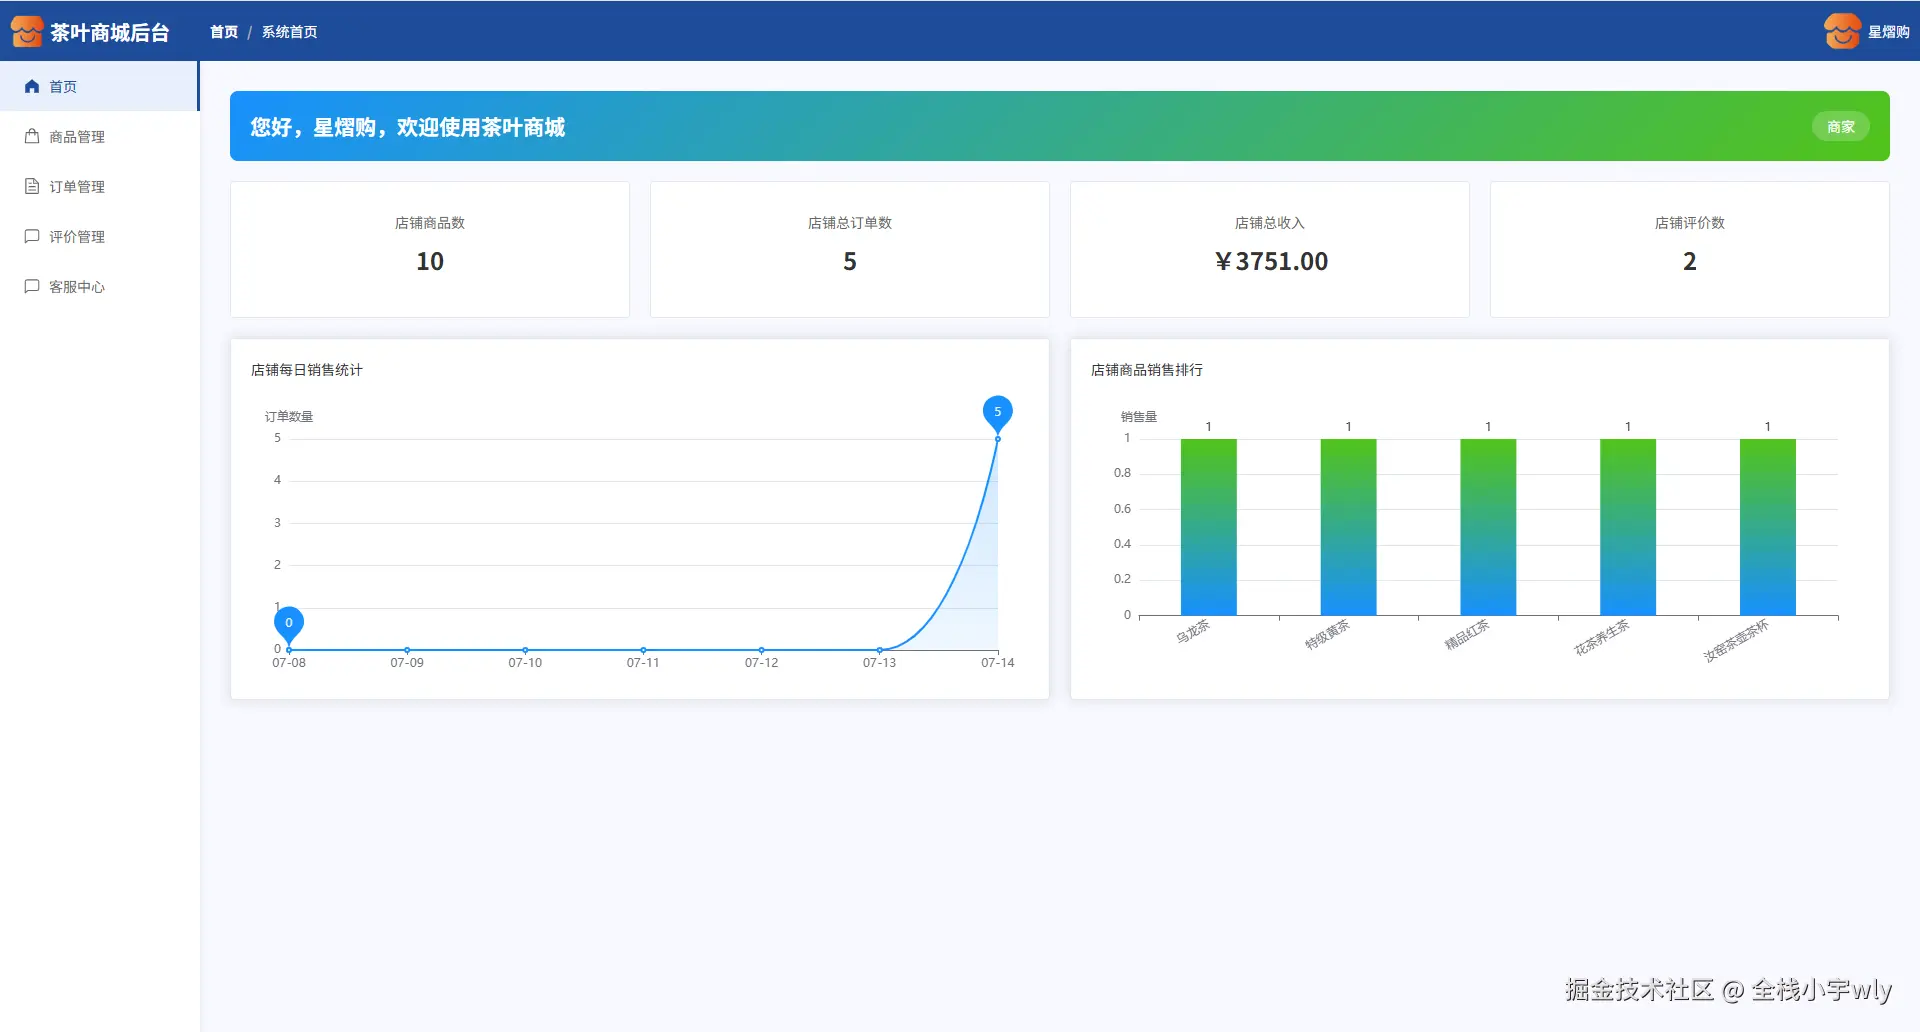Click the 茶叶商城后台 logo icon
This screenshot has width=1920, height=1032.
(x=27, y=32)
